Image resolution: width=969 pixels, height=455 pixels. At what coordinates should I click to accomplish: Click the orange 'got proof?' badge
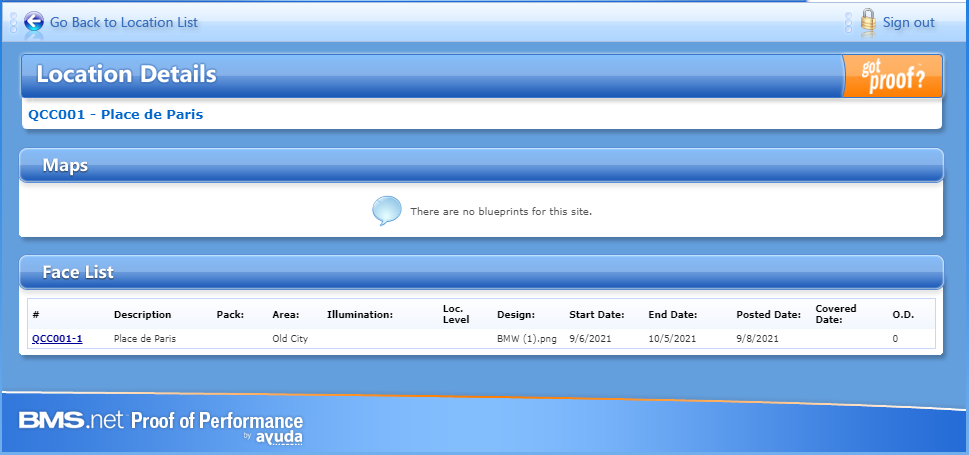pos(892,76)
